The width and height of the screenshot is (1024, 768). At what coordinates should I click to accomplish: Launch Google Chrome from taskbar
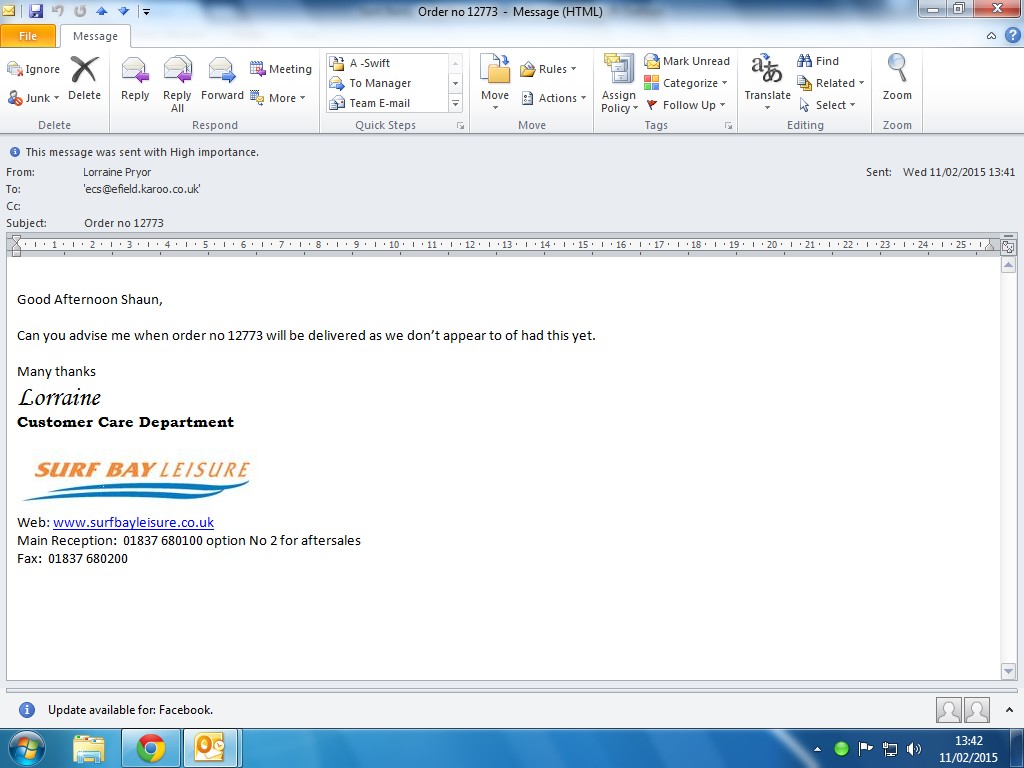(x=151, y=749)
